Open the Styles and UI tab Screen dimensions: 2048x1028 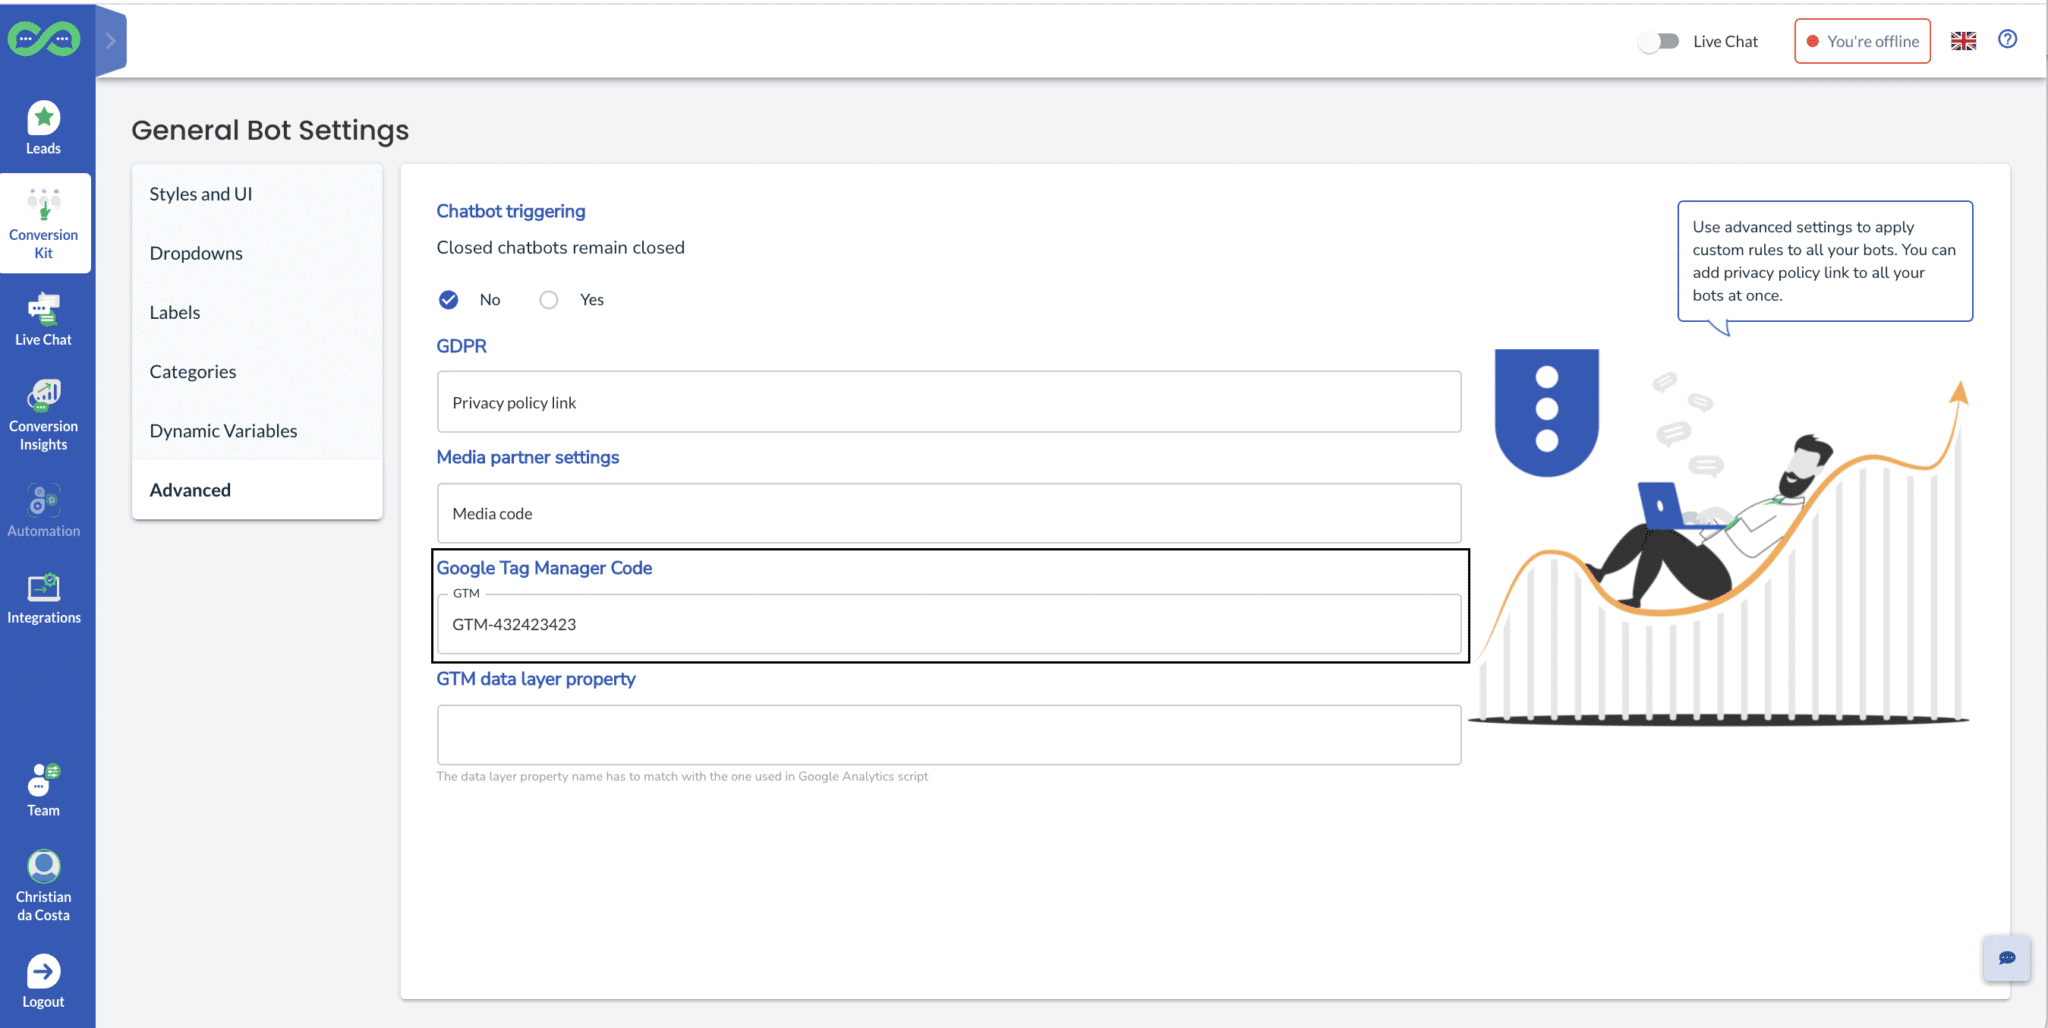tap(200, 194)
